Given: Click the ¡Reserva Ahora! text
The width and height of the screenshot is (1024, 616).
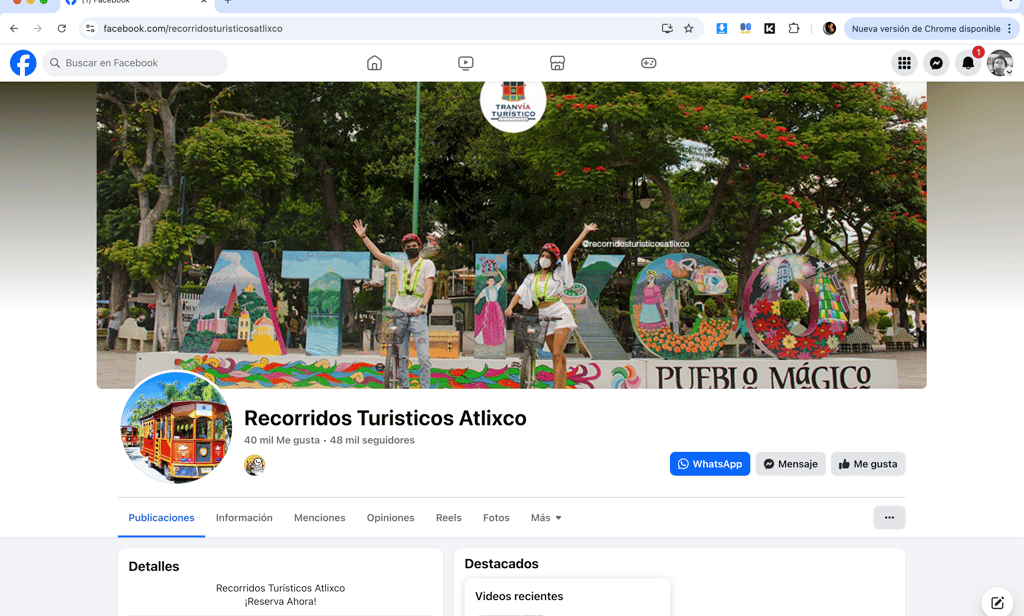Looking at the screenshot, I should coord(281,602).
